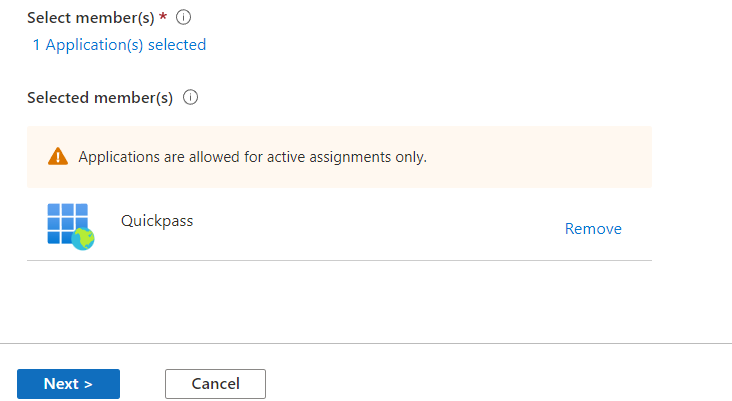Click the arrow symbol in the Next button
Image resolution: width=732 pixels, height=401 pixels.
point(88,384)
